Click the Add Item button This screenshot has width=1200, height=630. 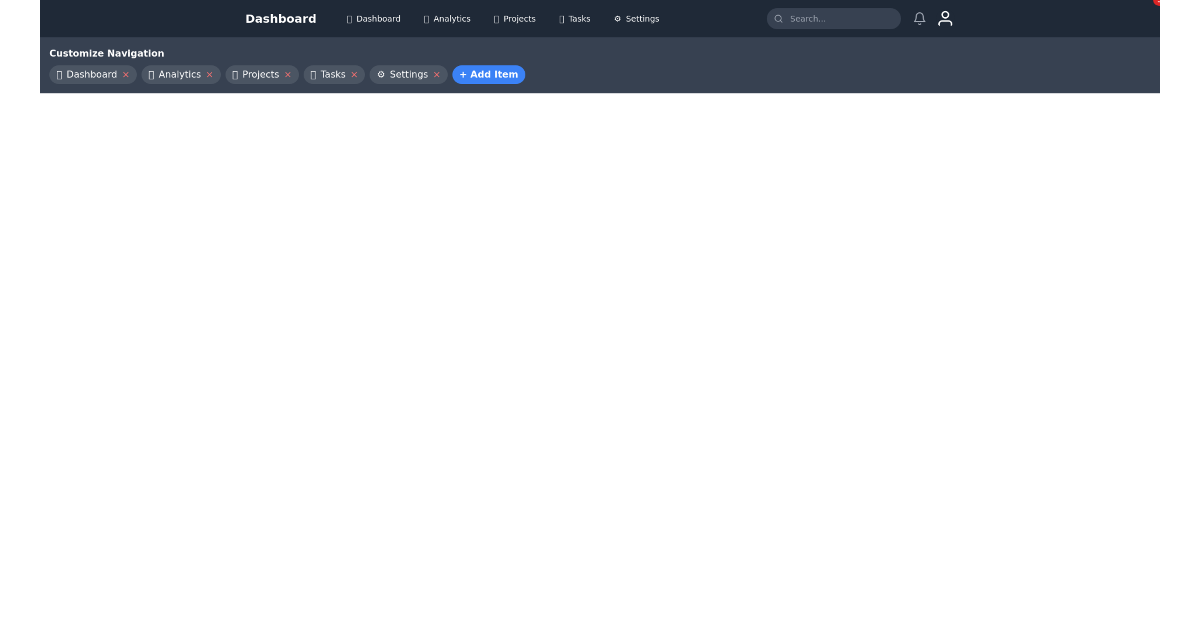pos(488,74)
